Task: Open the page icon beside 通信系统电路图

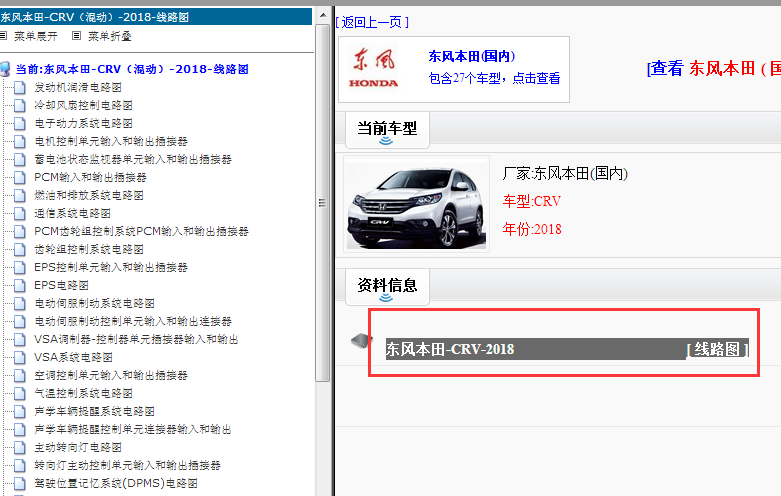Action: tap(20, 214)
